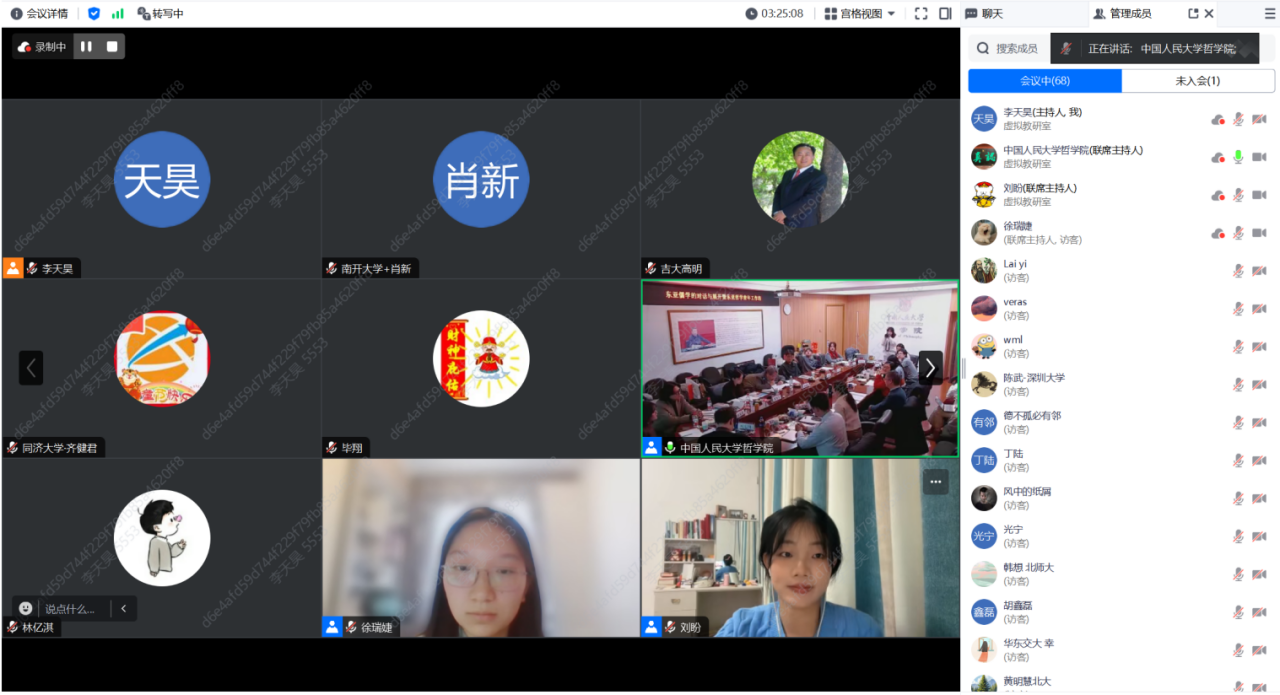Screen dimensions: 1280x695
Task: Stop the cloud recording
Action: (x=112, y=46)
